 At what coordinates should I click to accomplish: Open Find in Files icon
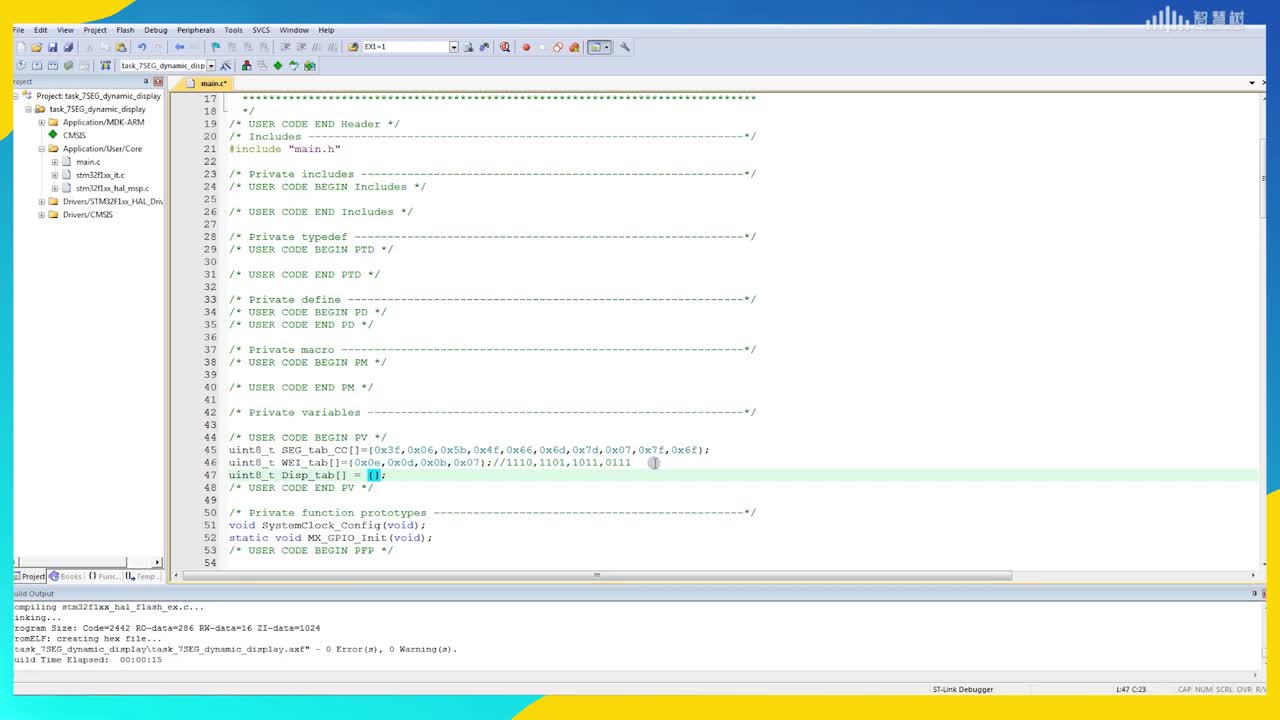point(353,47)
